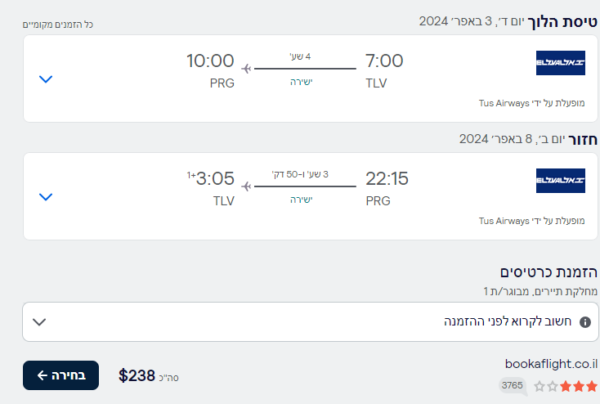Select the $238 offer with the בחירה button
600x404 pixels.
tap(61, 375)
